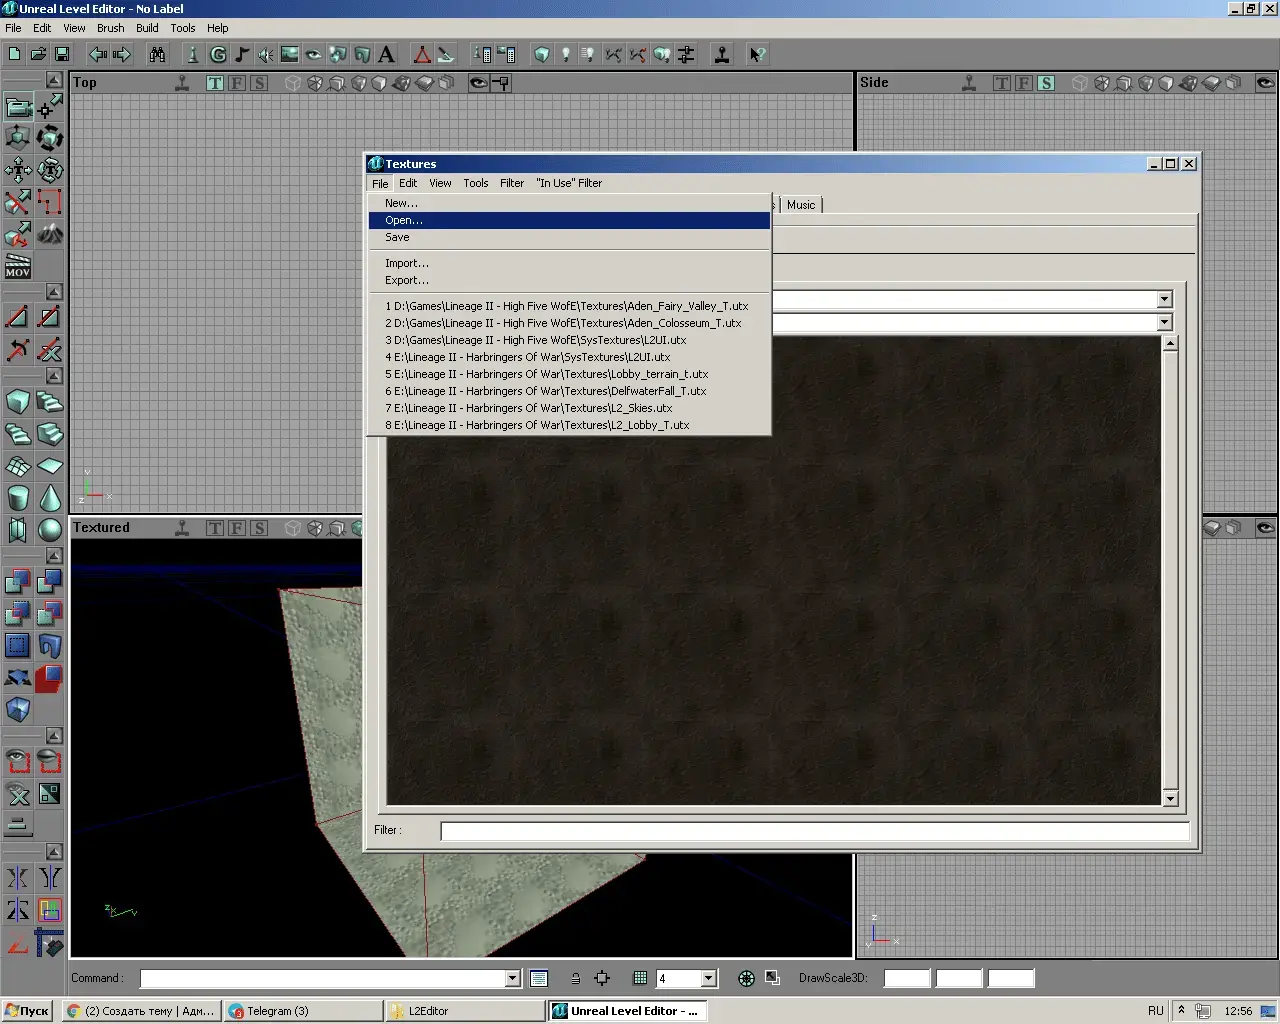Open "In Use" Filter menu in Textures
Viewport: 1280px width, 1024px height.
(x=569, y=183)
